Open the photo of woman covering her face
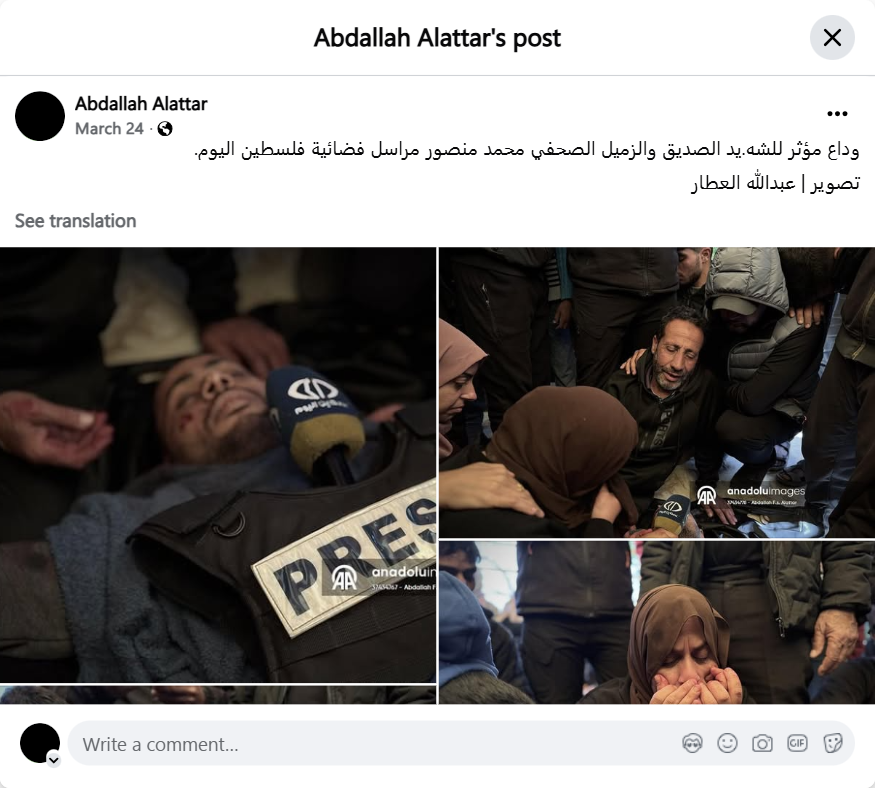The height and width of the screenshot is (788, 875). [657, 622]
